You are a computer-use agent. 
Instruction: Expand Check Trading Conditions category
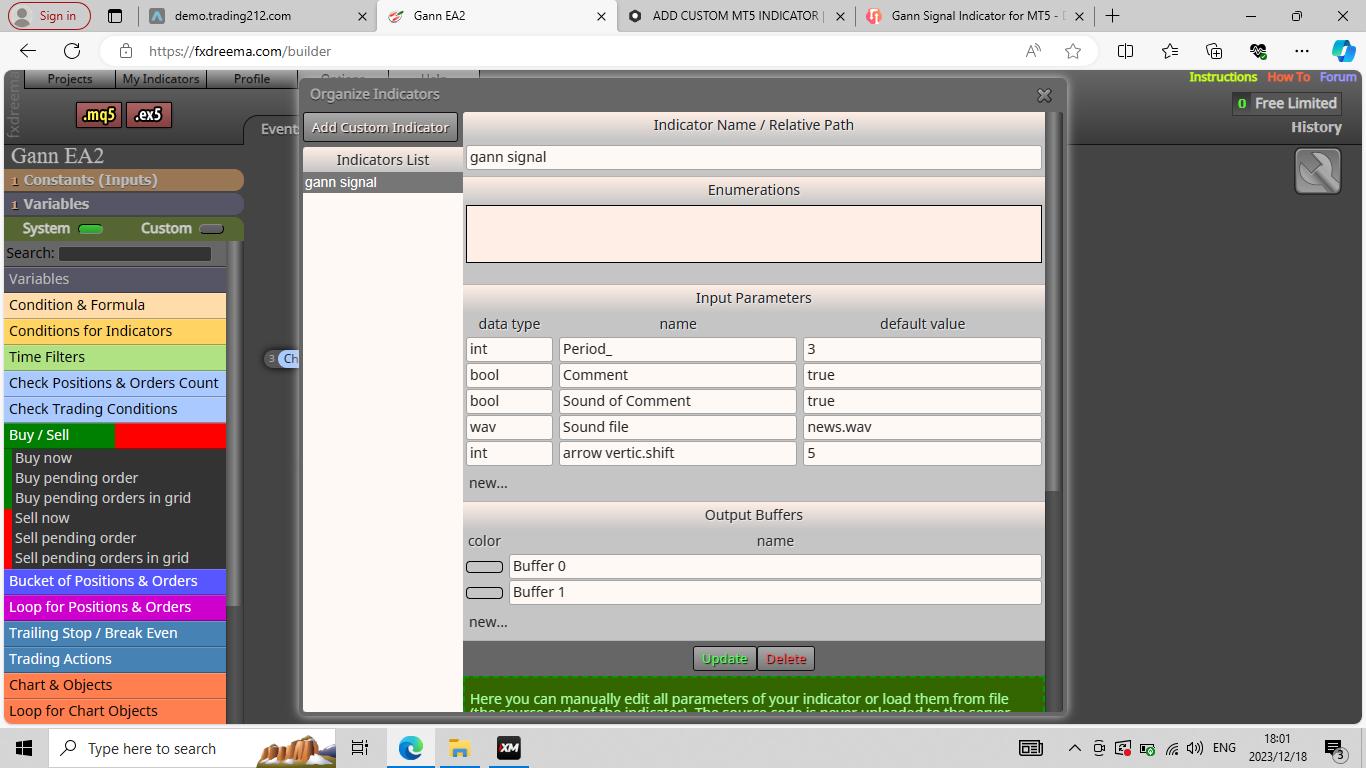tap(115, 409)
